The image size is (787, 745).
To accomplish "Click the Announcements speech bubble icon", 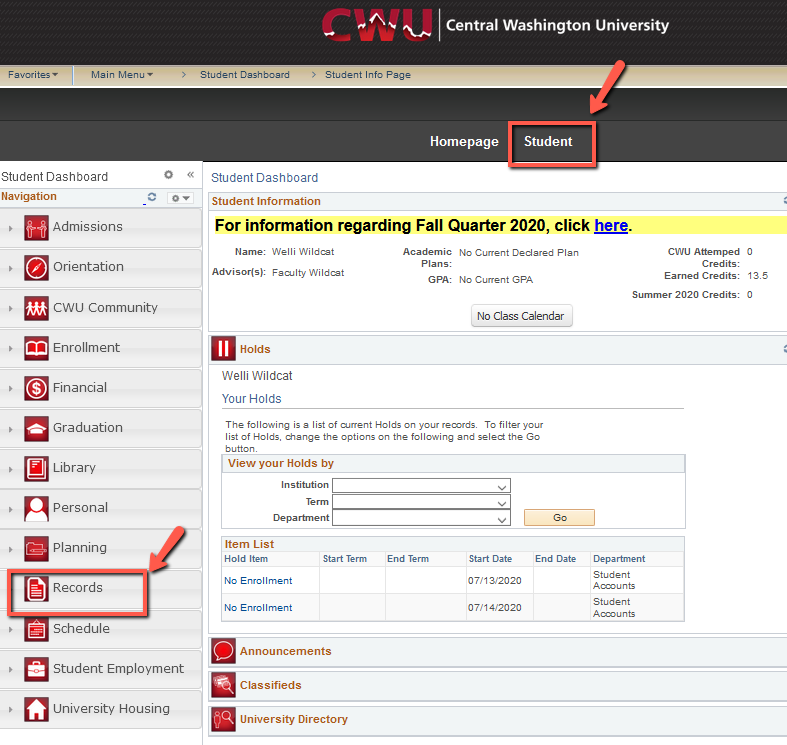I will click(223, 652).
